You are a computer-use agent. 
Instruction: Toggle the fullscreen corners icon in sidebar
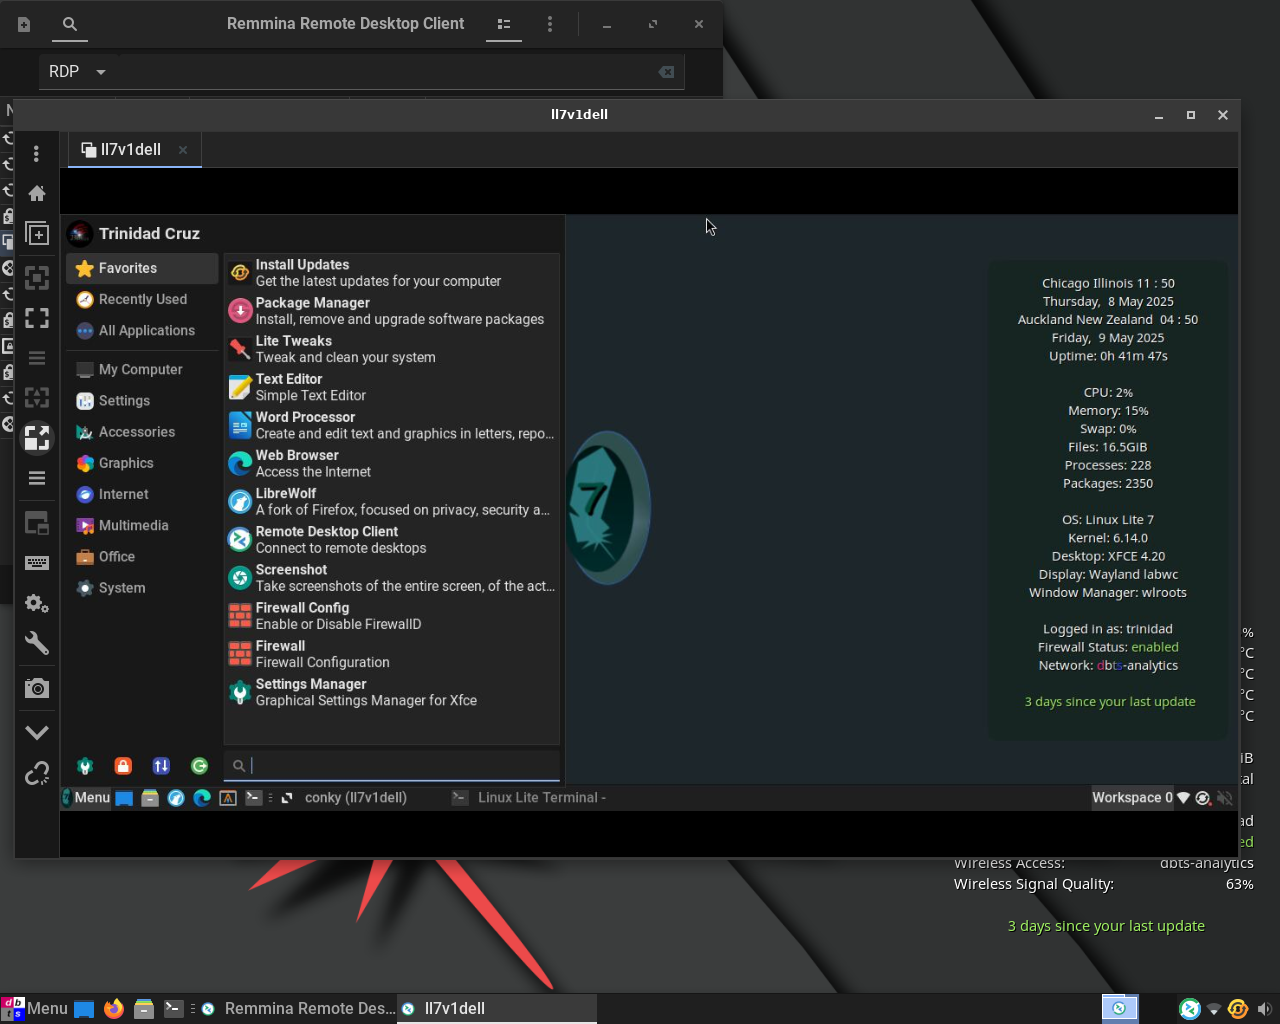(37, 318)
